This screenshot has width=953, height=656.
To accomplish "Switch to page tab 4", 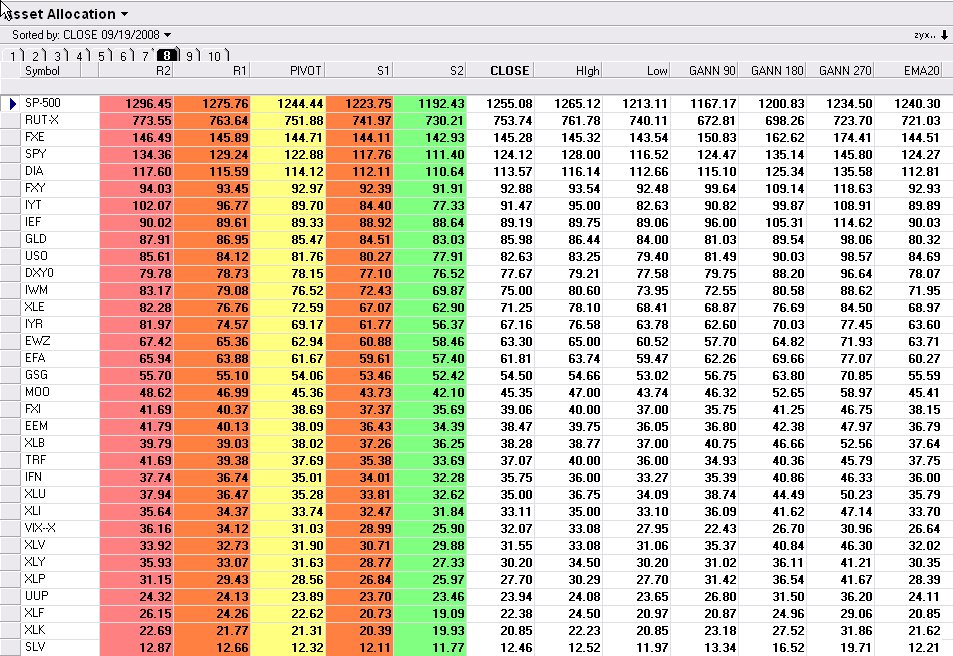I will click(79, 56).
